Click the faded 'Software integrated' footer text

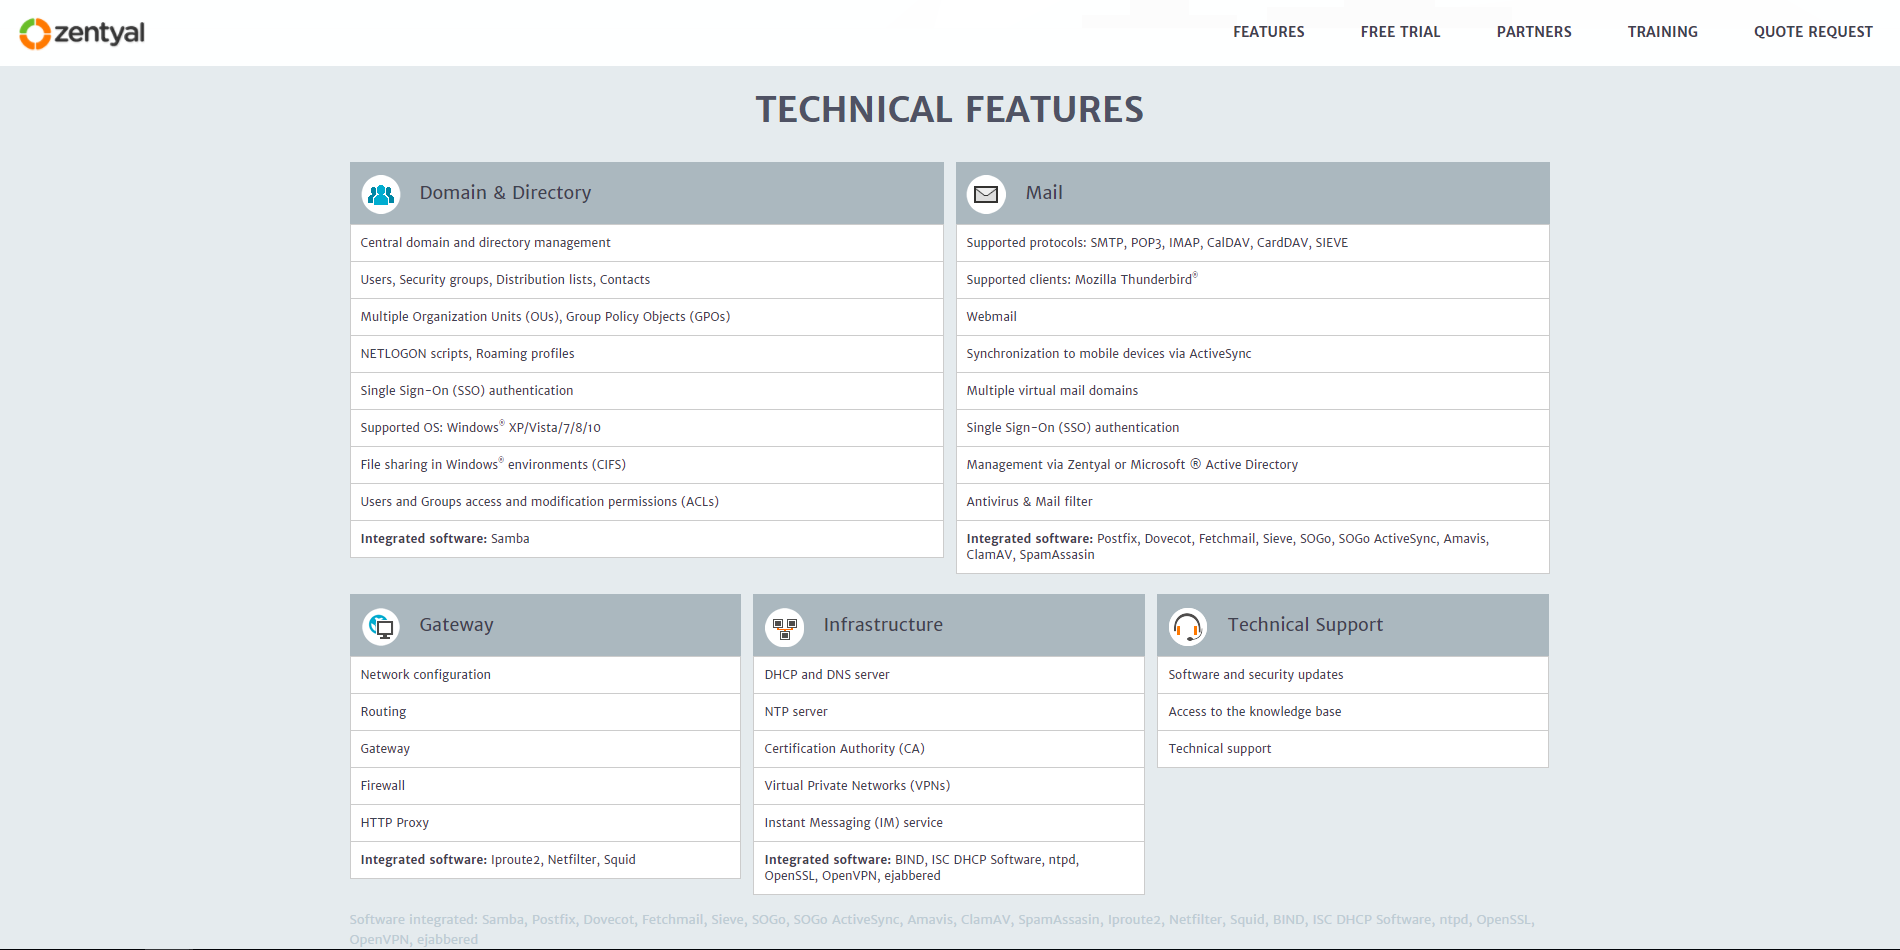tap(942, 929)
